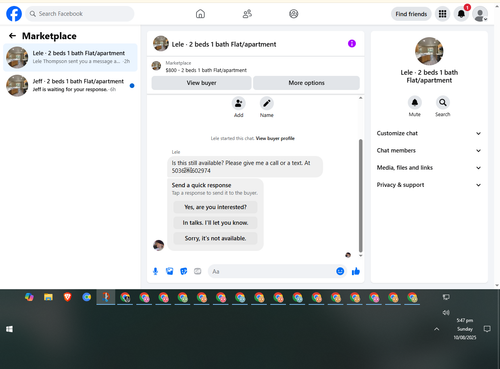Record a voice clip with microphone
This screenshot has width=500, height=369.
click(155, 271)
